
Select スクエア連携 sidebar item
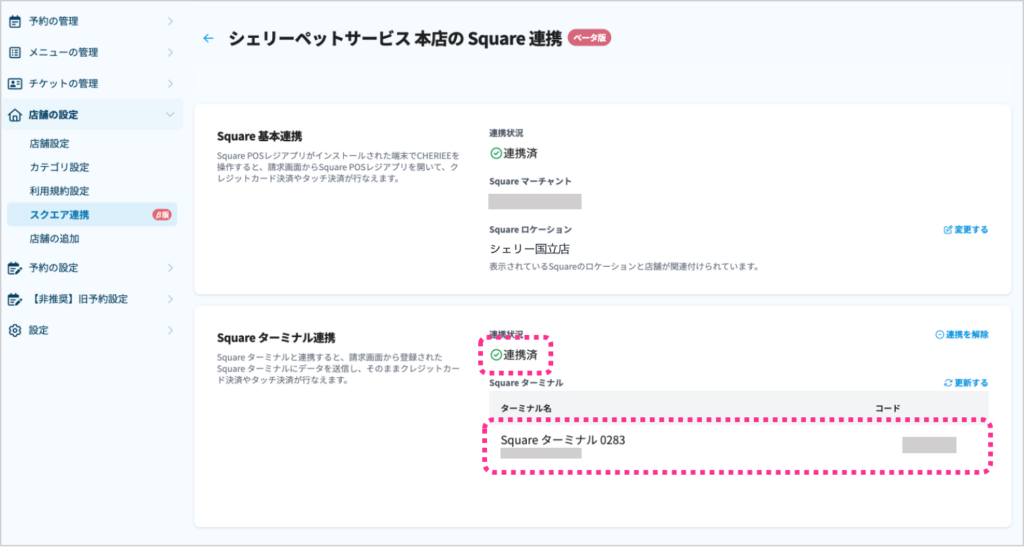[60, 215]
